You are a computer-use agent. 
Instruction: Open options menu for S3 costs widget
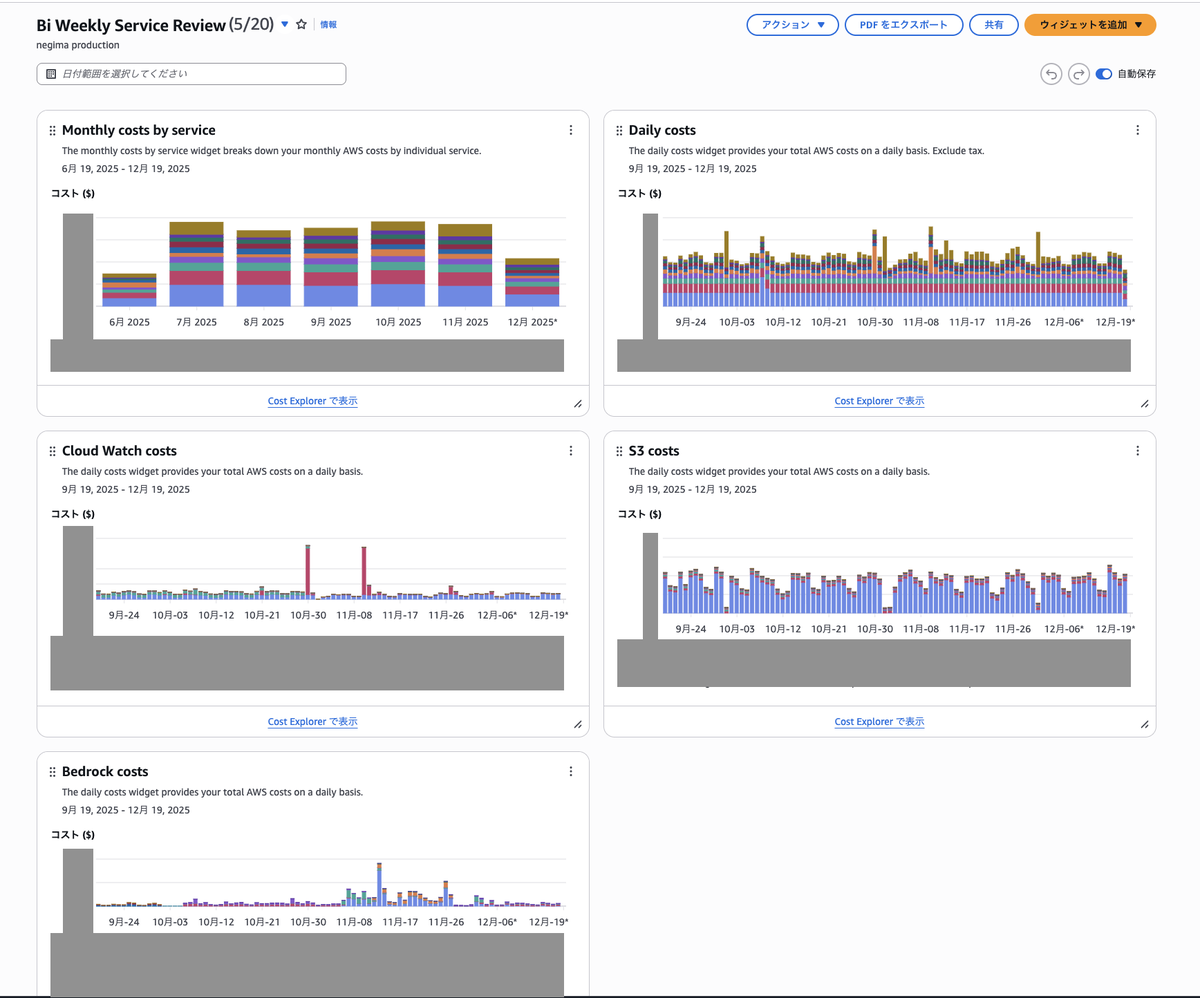point(1138,451)
